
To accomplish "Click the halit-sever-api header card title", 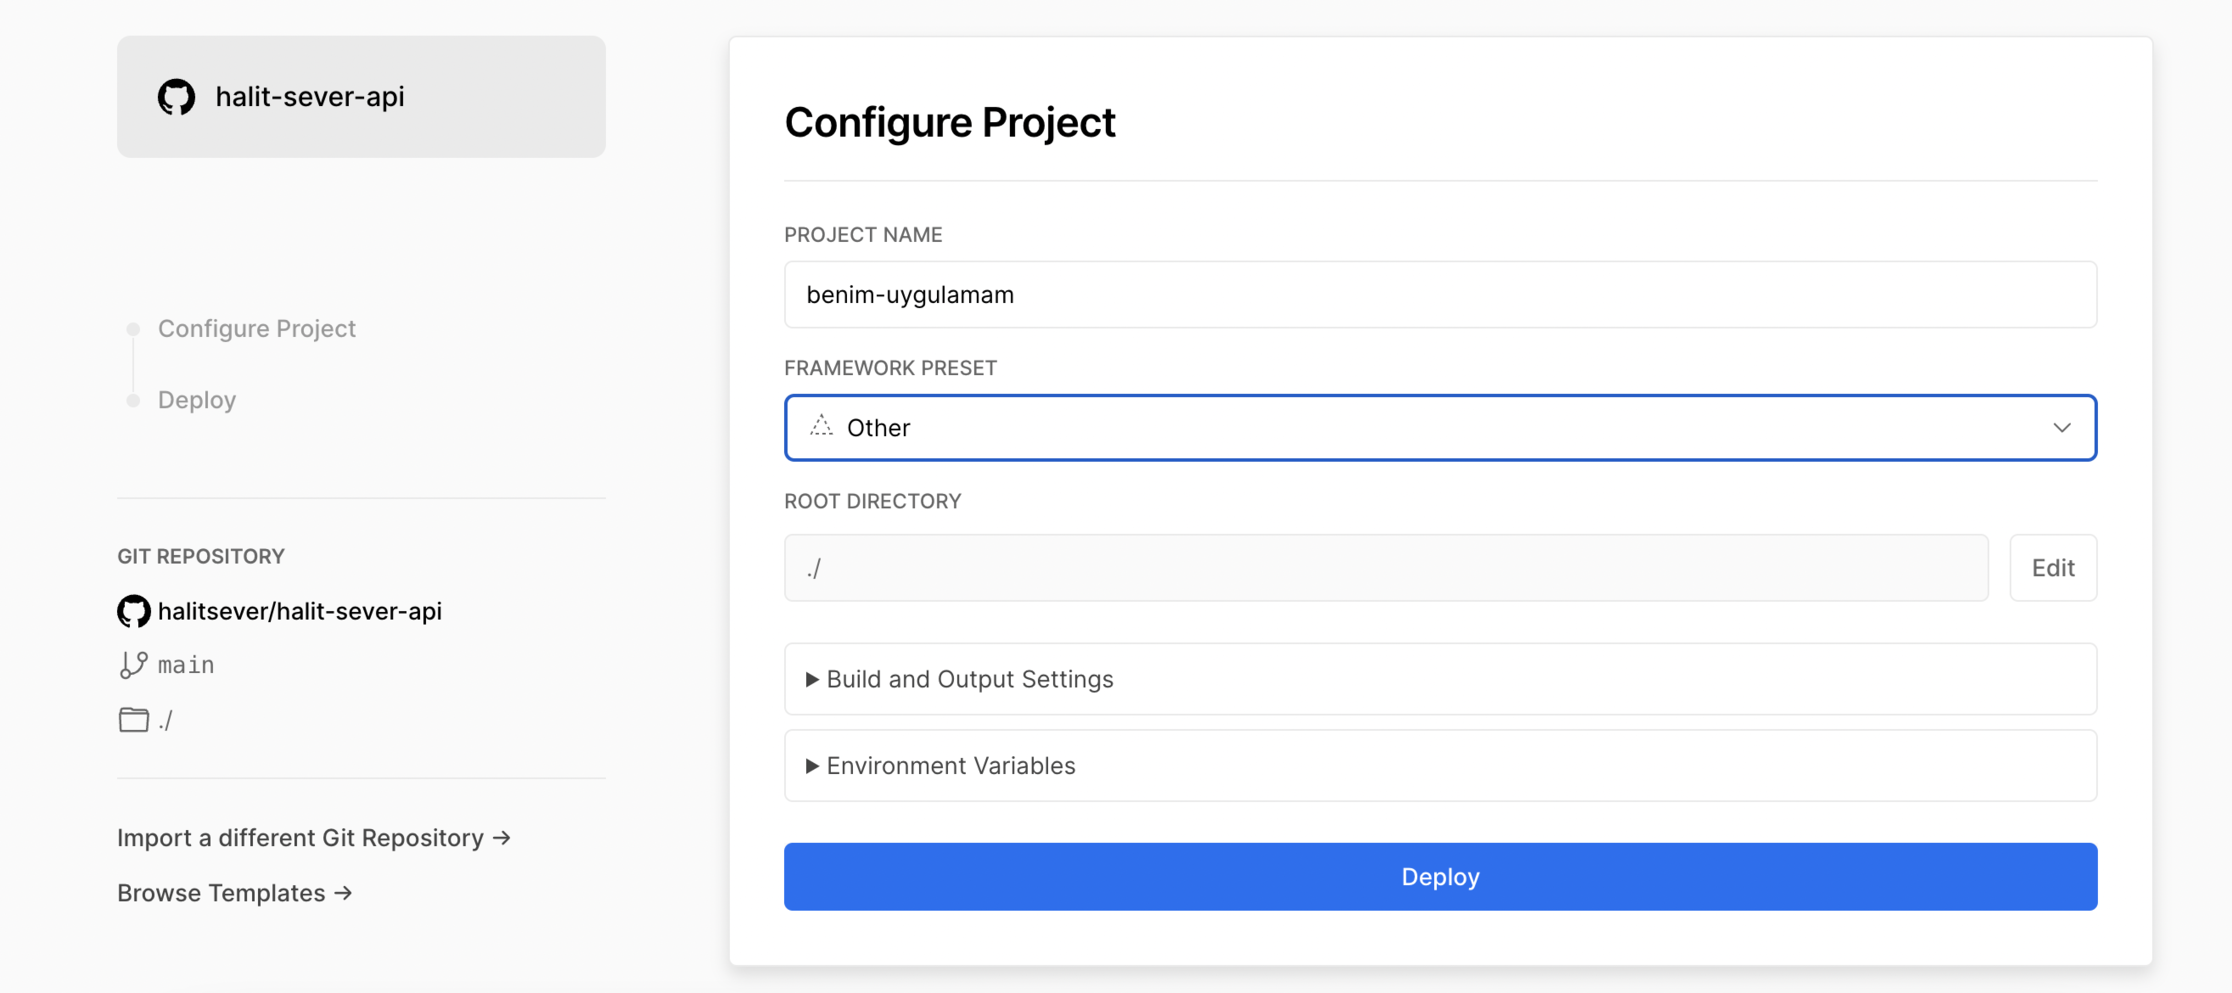I will tap(310, 97).
